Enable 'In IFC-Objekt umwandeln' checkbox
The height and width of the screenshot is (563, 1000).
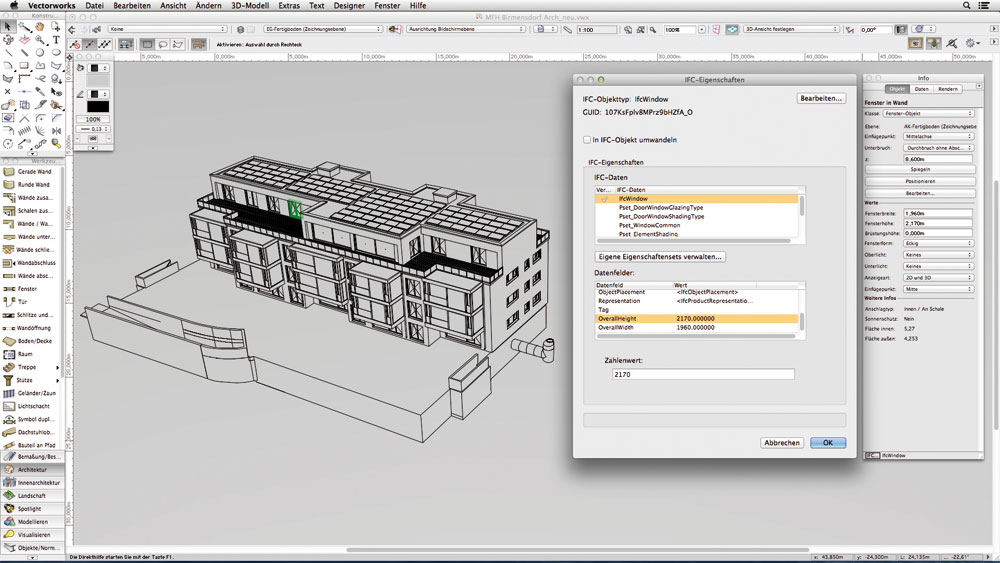587,140
